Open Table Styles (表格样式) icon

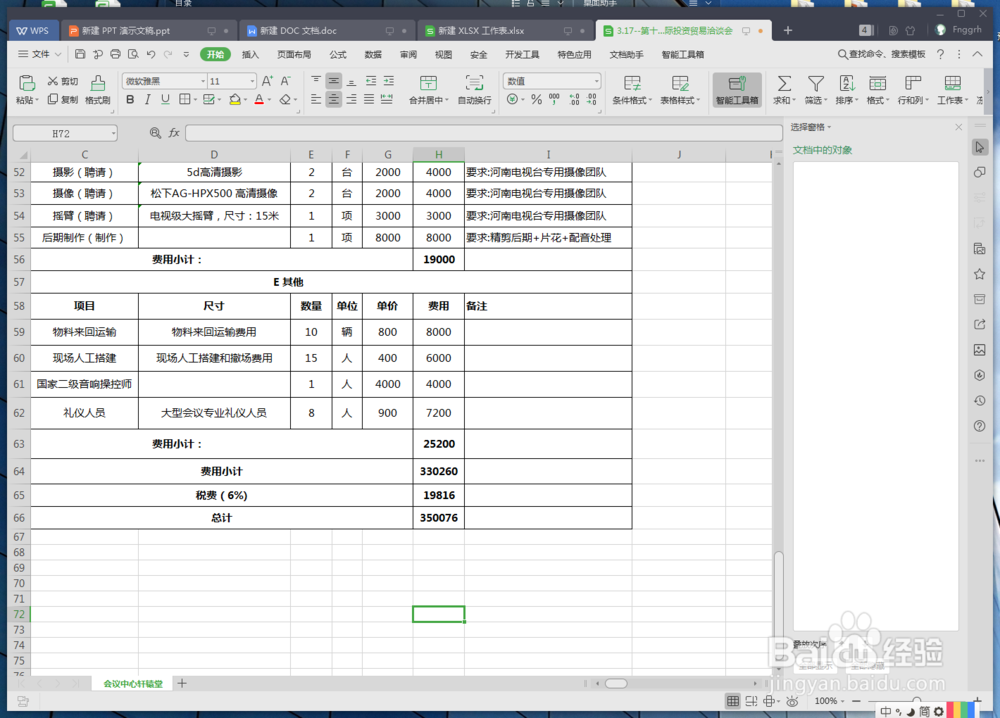point(680,83)
